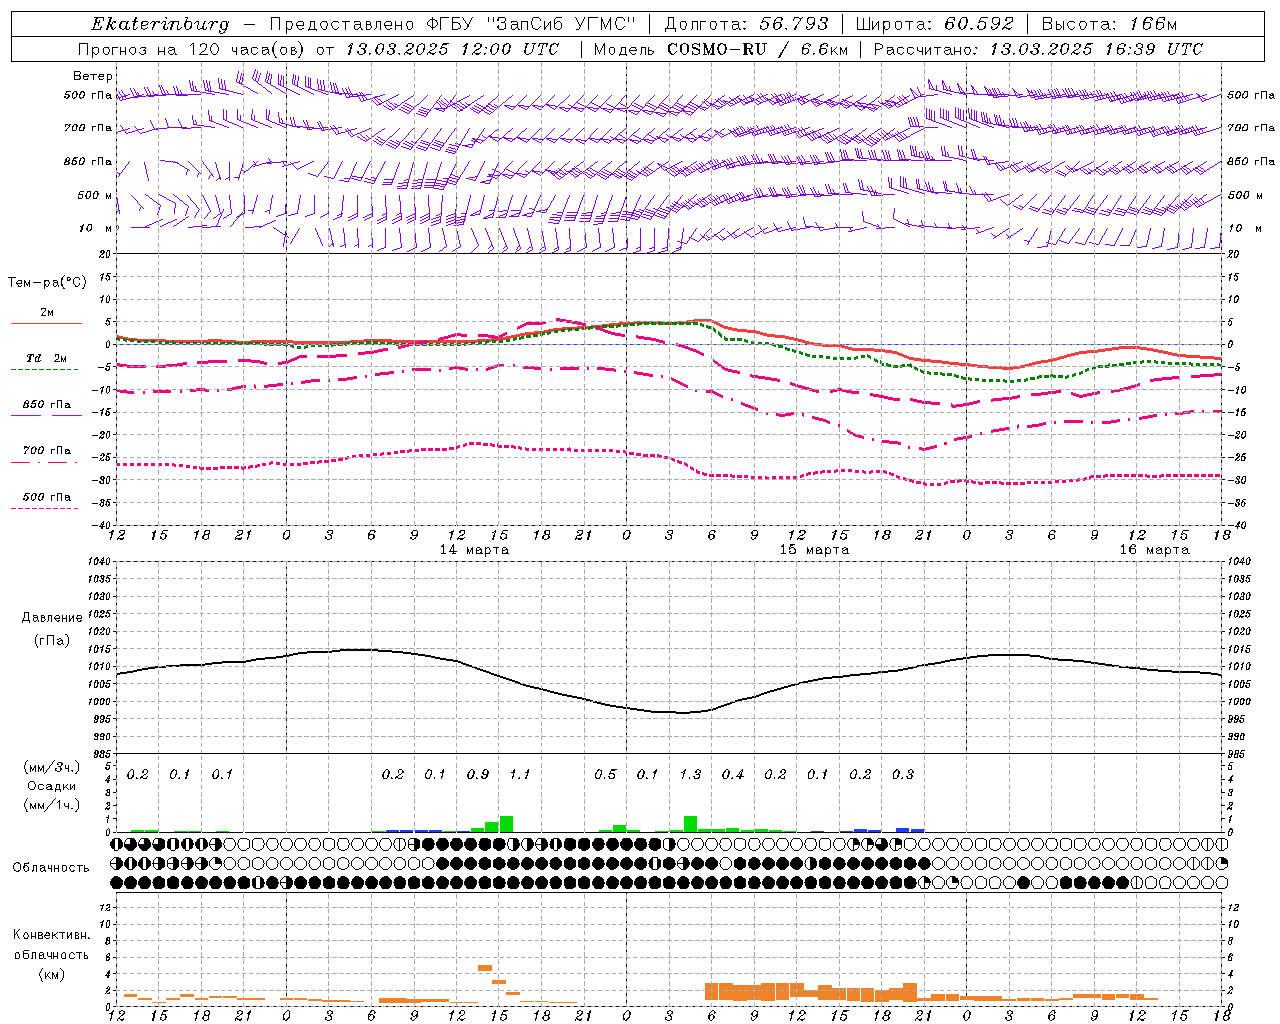The image size is (1280, 1024).
Task: Click the '1.1' precipitation value
Action: point(520,774)
